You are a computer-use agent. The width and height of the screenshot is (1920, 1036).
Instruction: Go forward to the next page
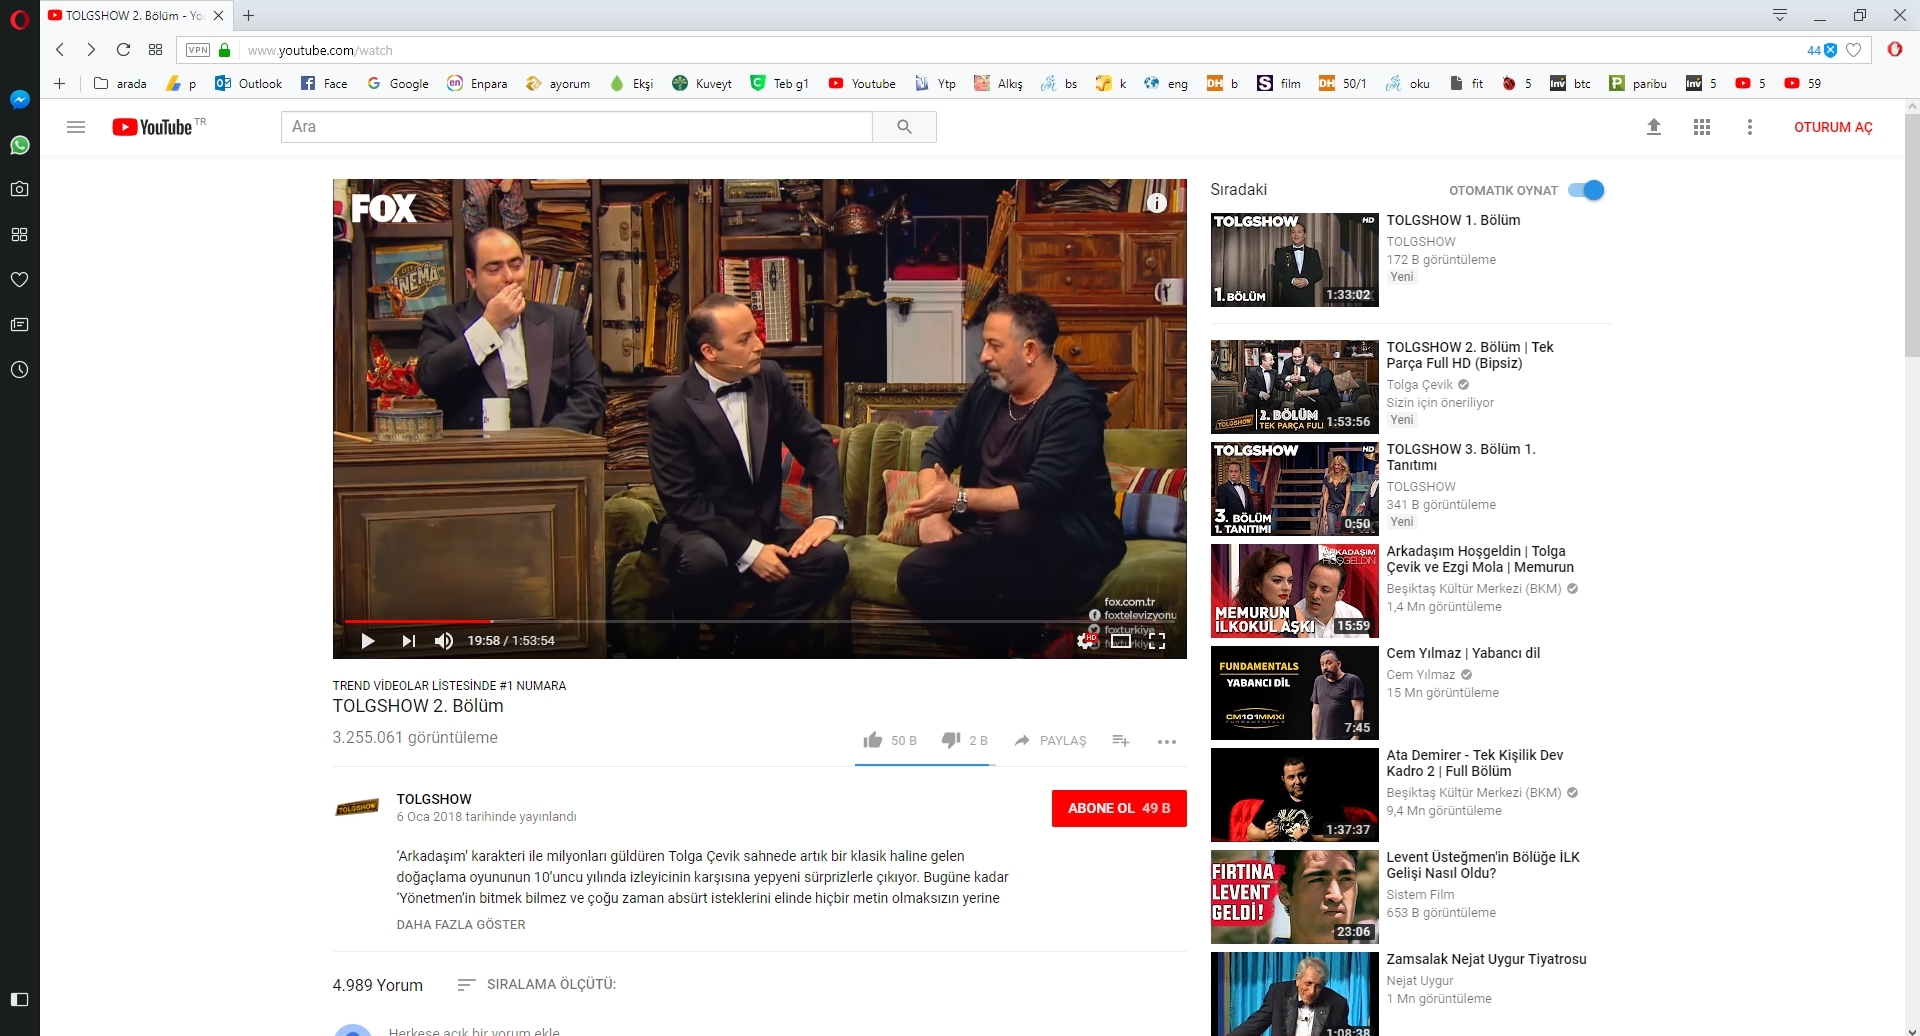pyautogui.click(x=91, y=50)
